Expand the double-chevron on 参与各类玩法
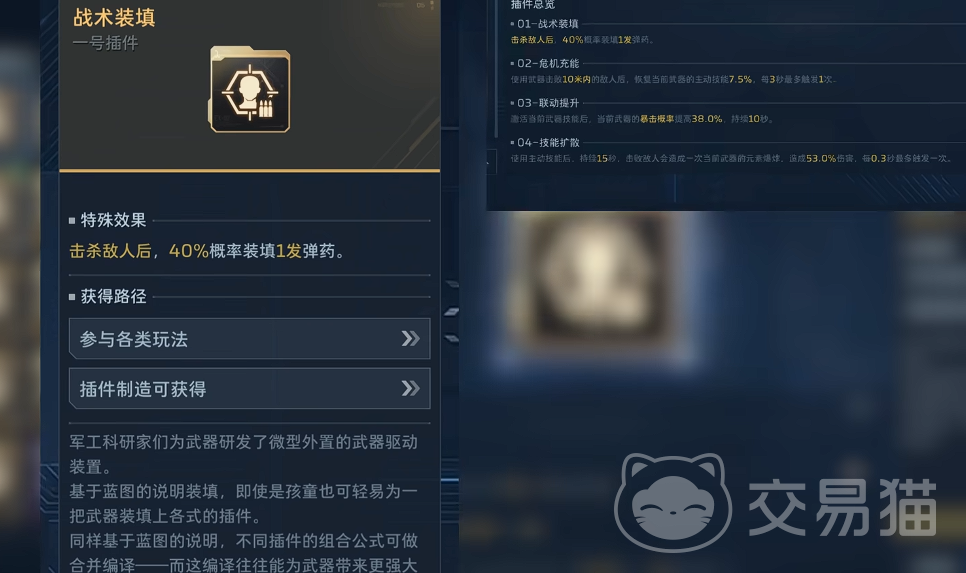966x573 pixels. pyautogui.click(x=410, y=338)
